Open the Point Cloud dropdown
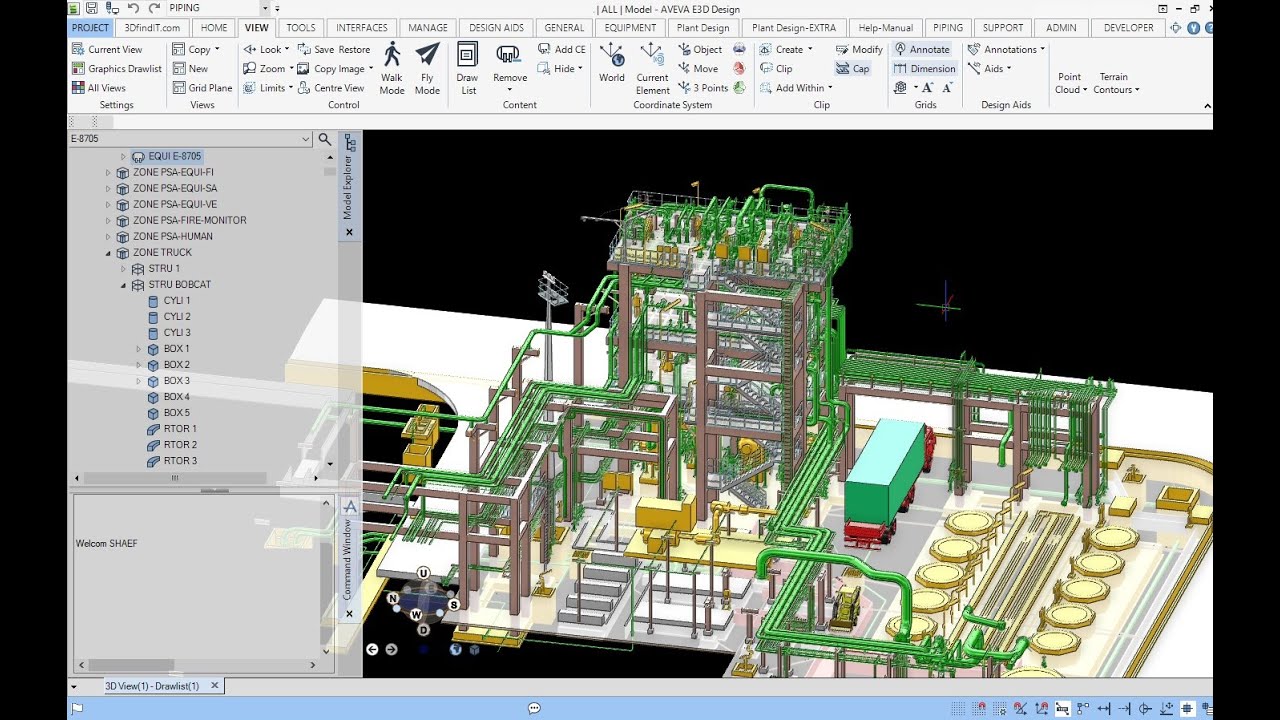The width and height of the screenshot is (1280, 720). pyautogui.click(x=1070, y=82)
